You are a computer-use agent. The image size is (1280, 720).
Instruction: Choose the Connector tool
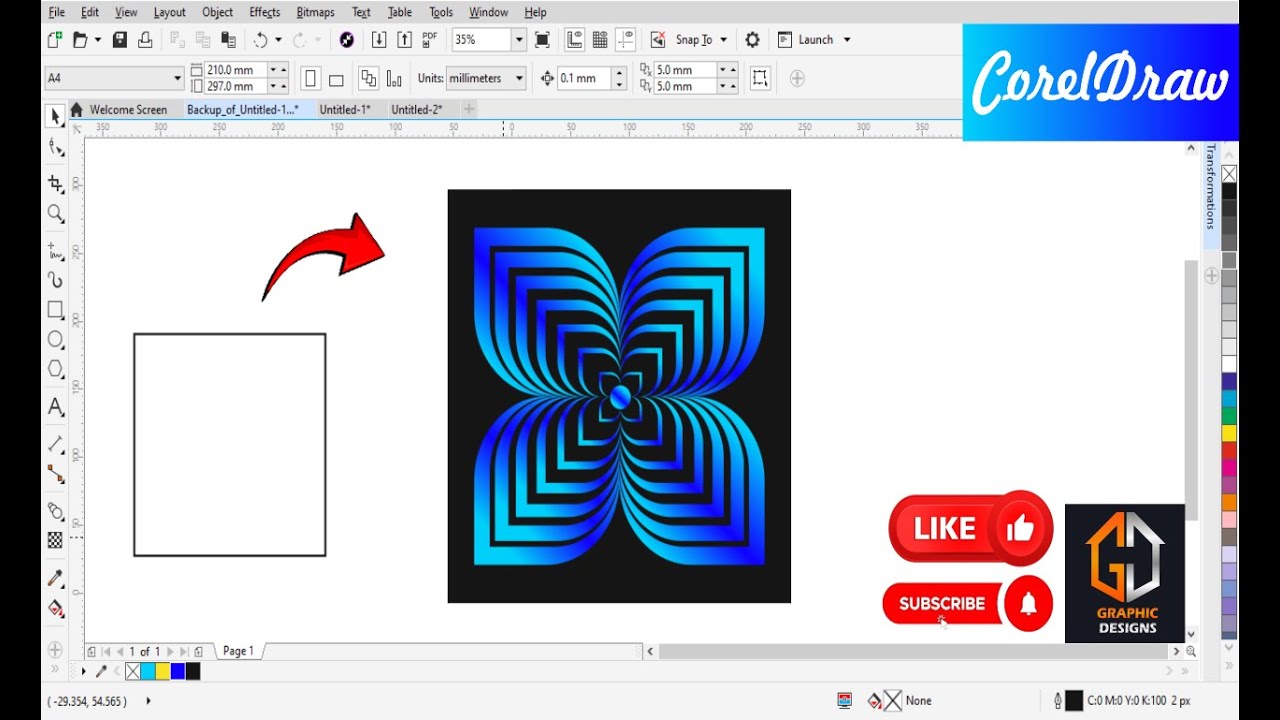coord(56,473)
